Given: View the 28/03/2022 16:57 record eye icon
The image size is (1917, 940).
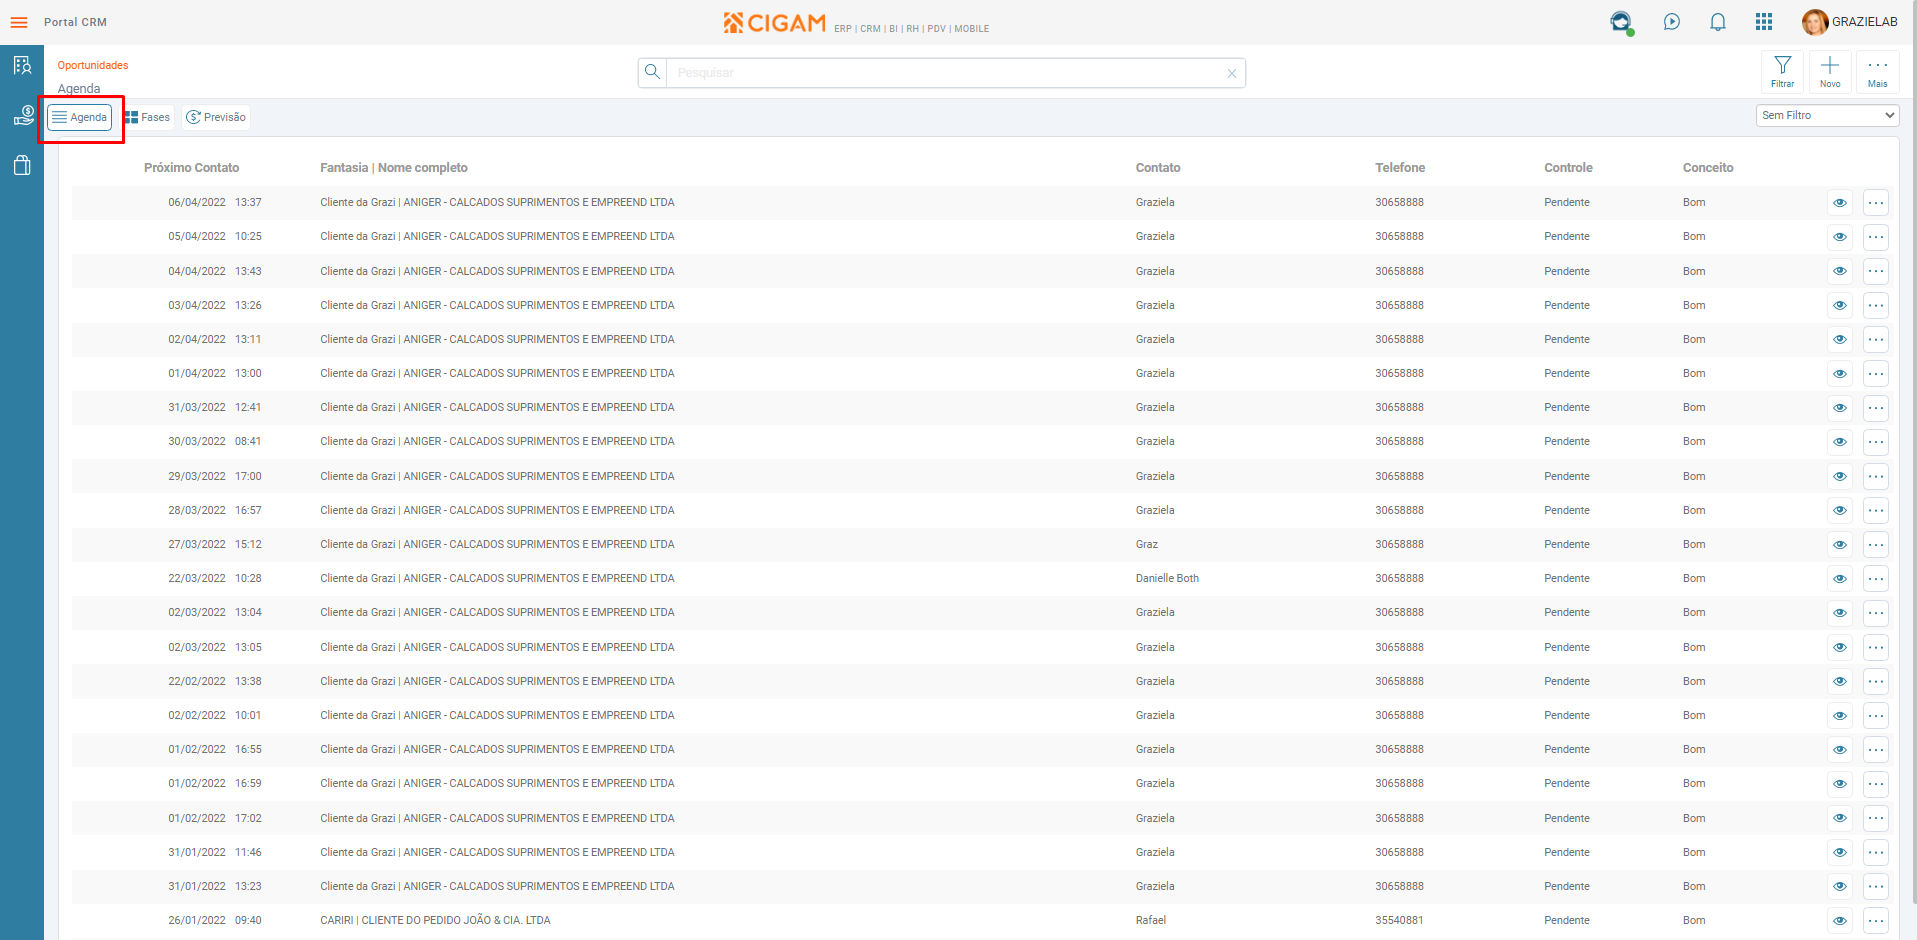Looking at the screenshot, I should pyautogui.click(x=1840, y=510).
